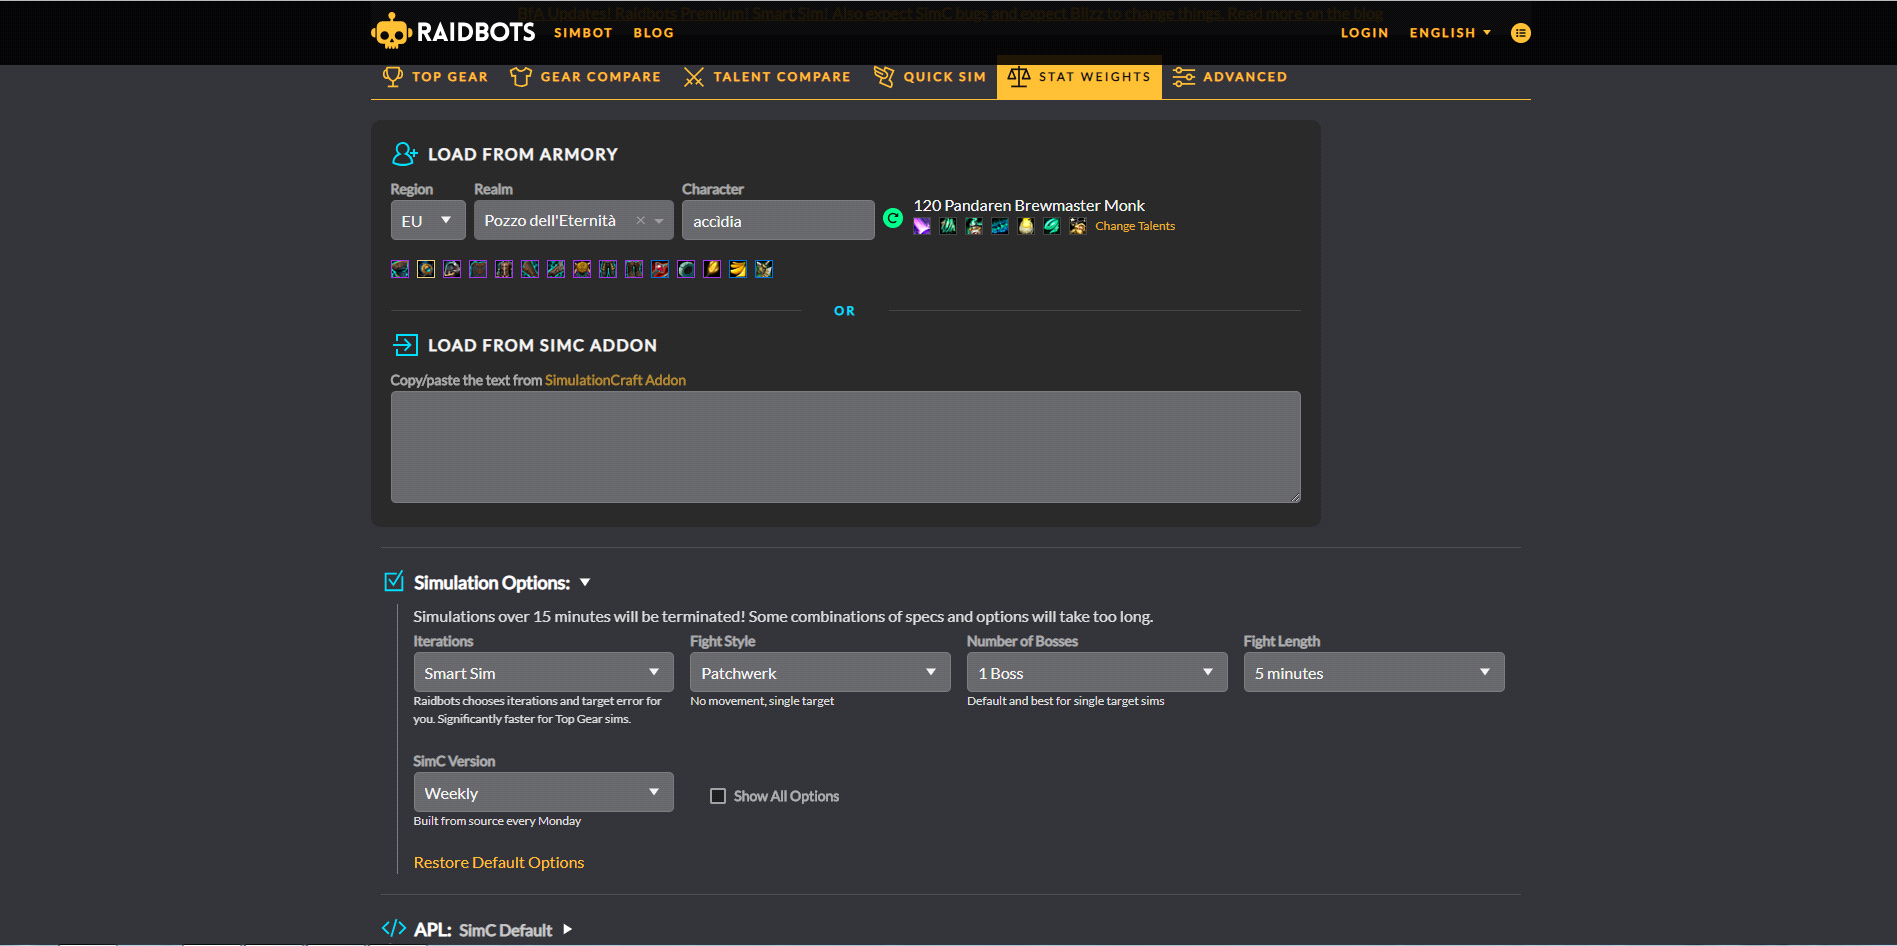This screenshot has height=946, width=1897.
Task: Refresh the character with the green reload icon
Action: 893,218
